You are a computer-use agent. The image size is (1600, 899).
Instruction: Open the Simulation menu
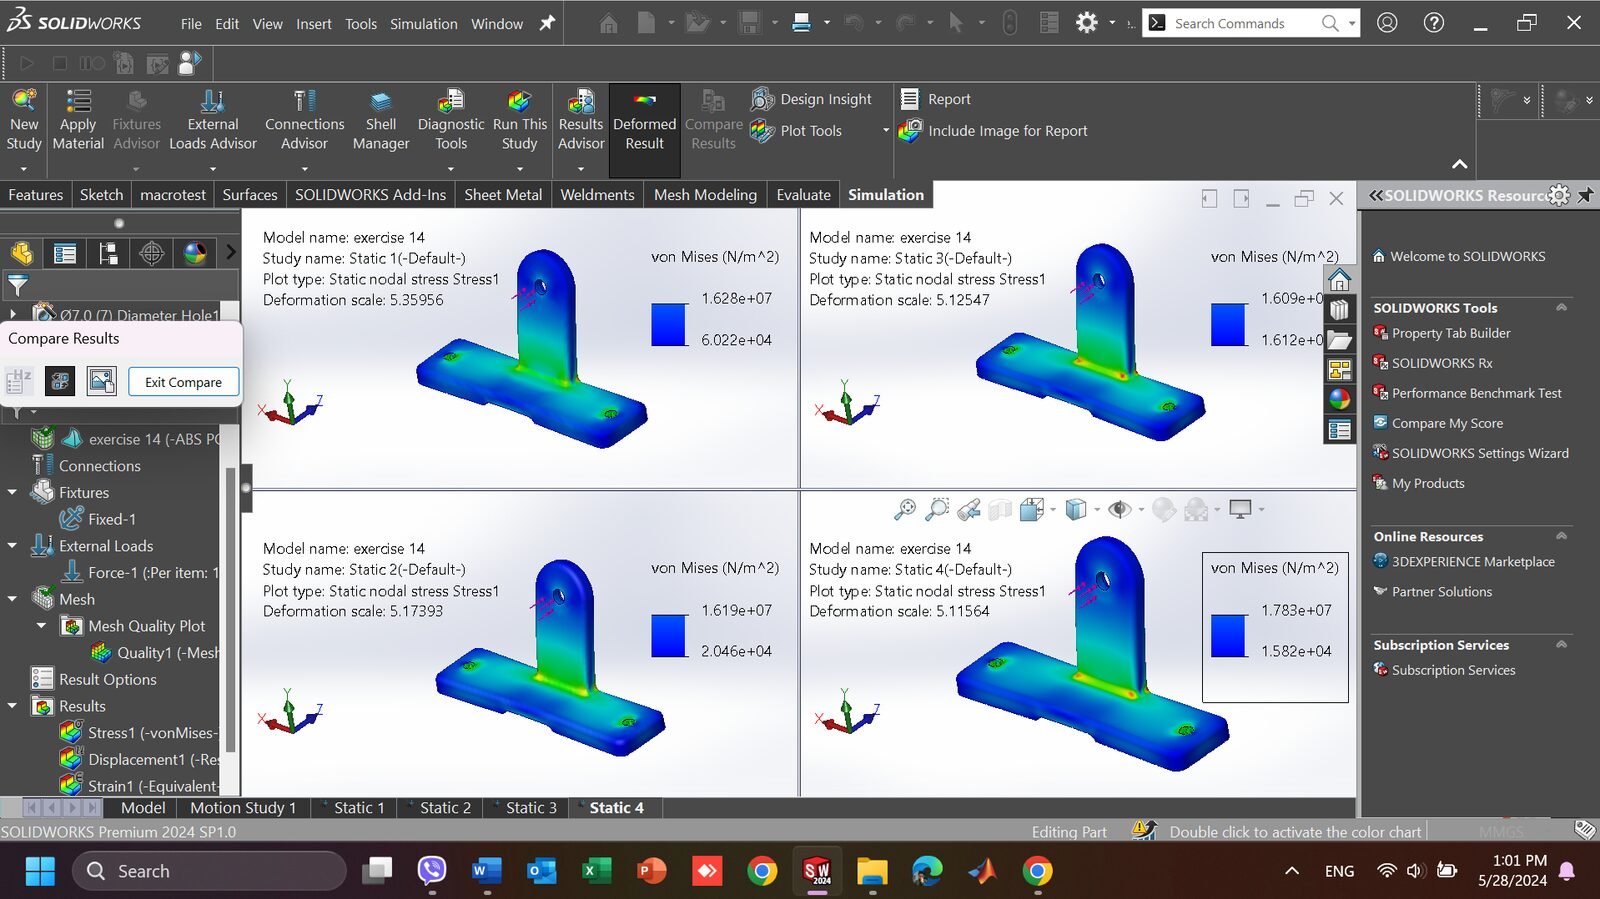click(x=423, y=24)
